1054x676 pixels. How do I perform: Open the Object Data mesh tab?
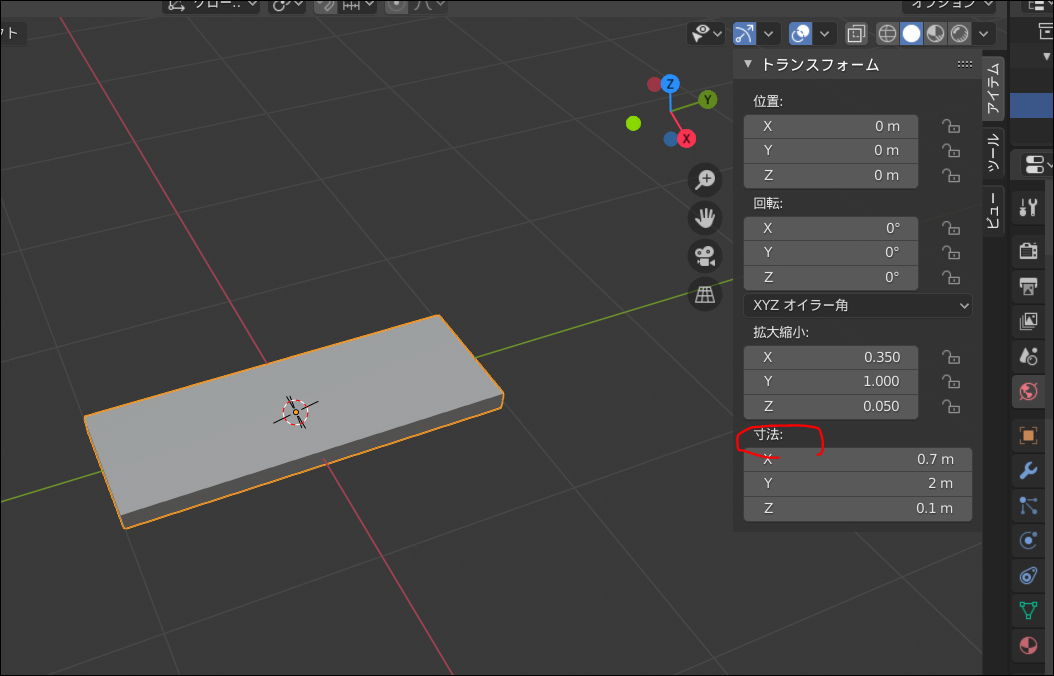[1028, 610]
